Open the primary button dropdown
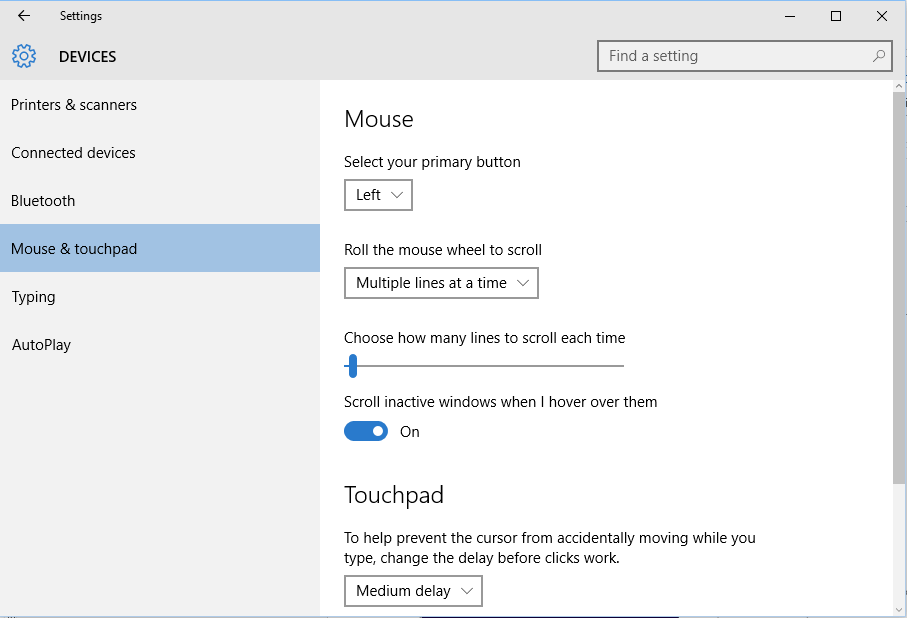The image size is (907, 618). pyautogui.click(x=378, y=195)
